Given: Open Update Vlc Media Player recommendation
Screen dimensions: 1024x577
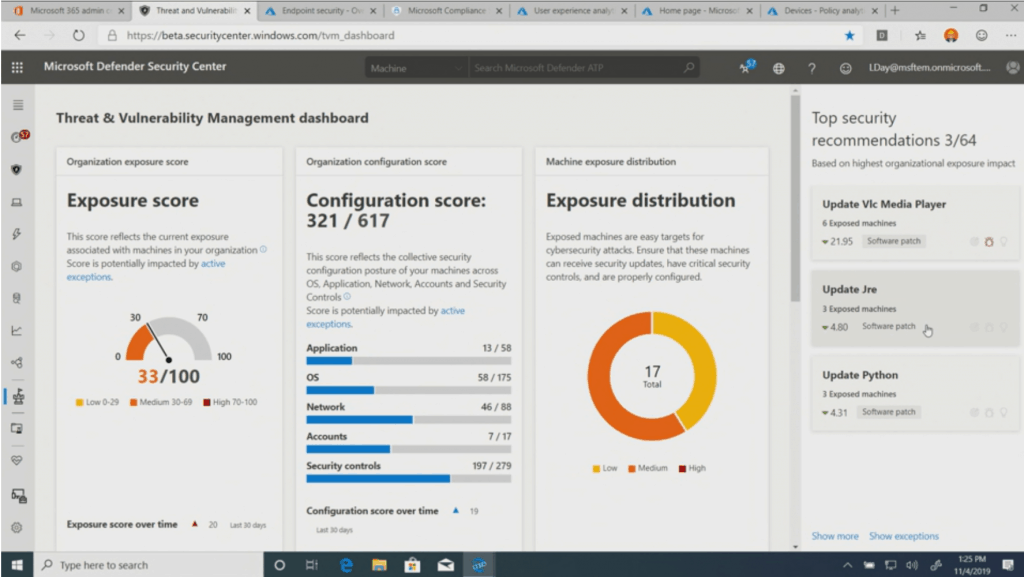Looking at the screenshot, I should [x=914, y=223].
